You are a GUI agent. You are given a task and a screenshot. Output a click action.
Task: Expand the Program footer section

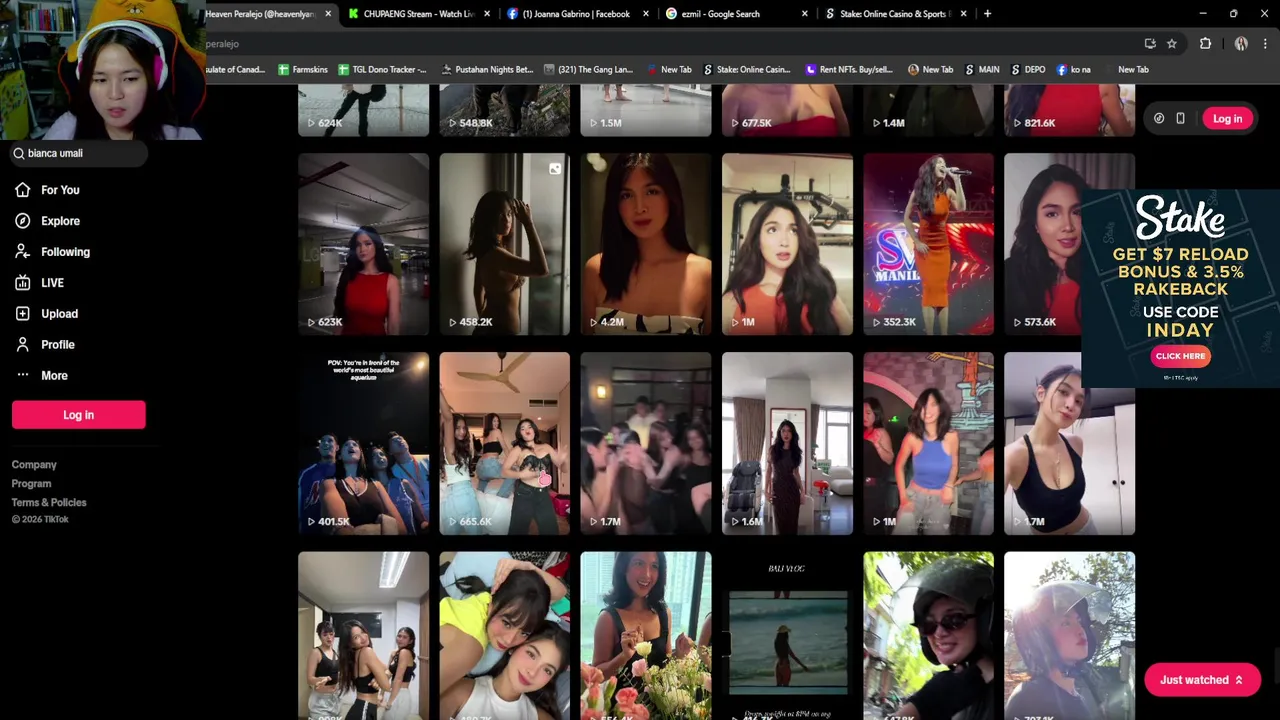pos(31,484)
